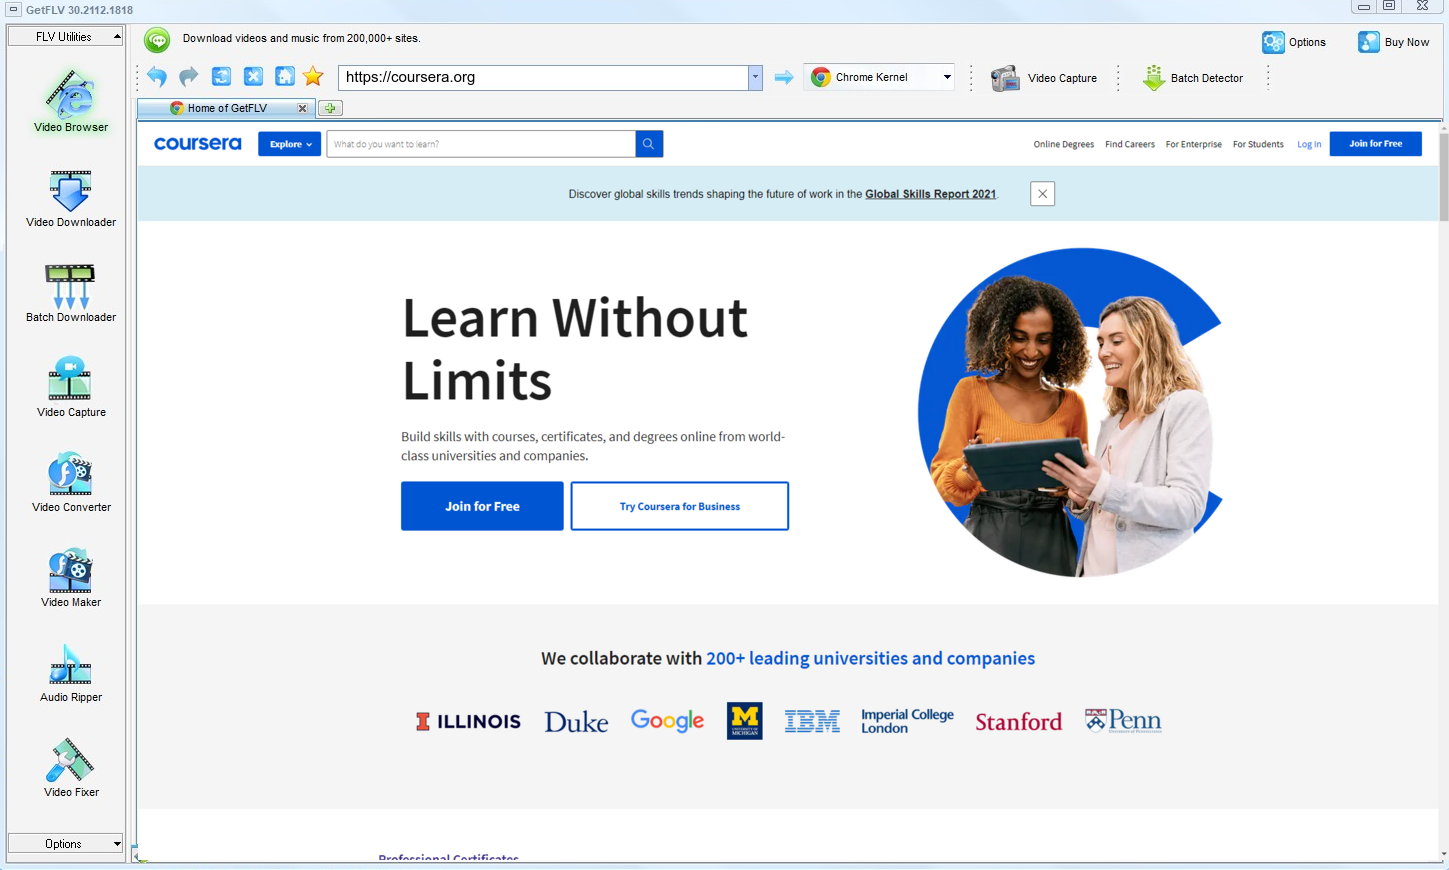
Task: Click the Imperial College London logo
Action: (x=907, y=721)
